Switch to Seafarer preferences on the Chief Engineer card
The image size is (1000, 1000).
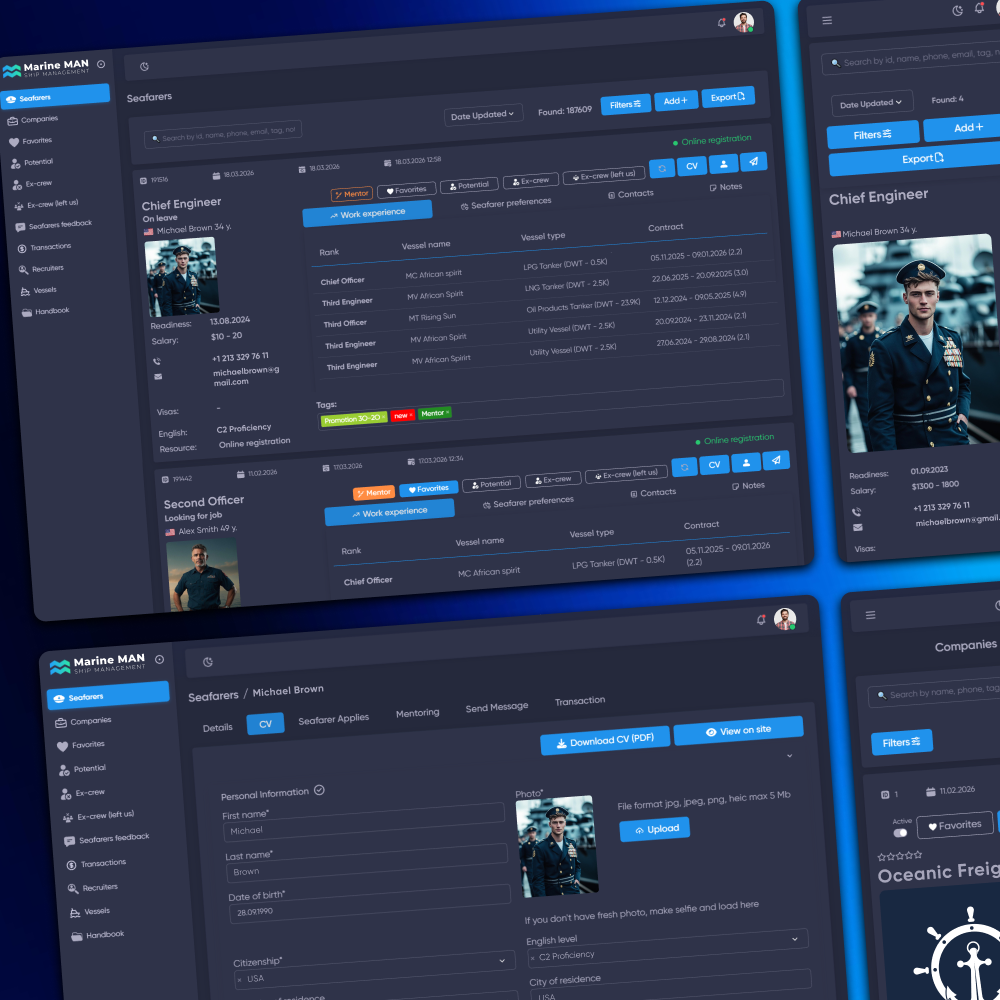(506, 203)
